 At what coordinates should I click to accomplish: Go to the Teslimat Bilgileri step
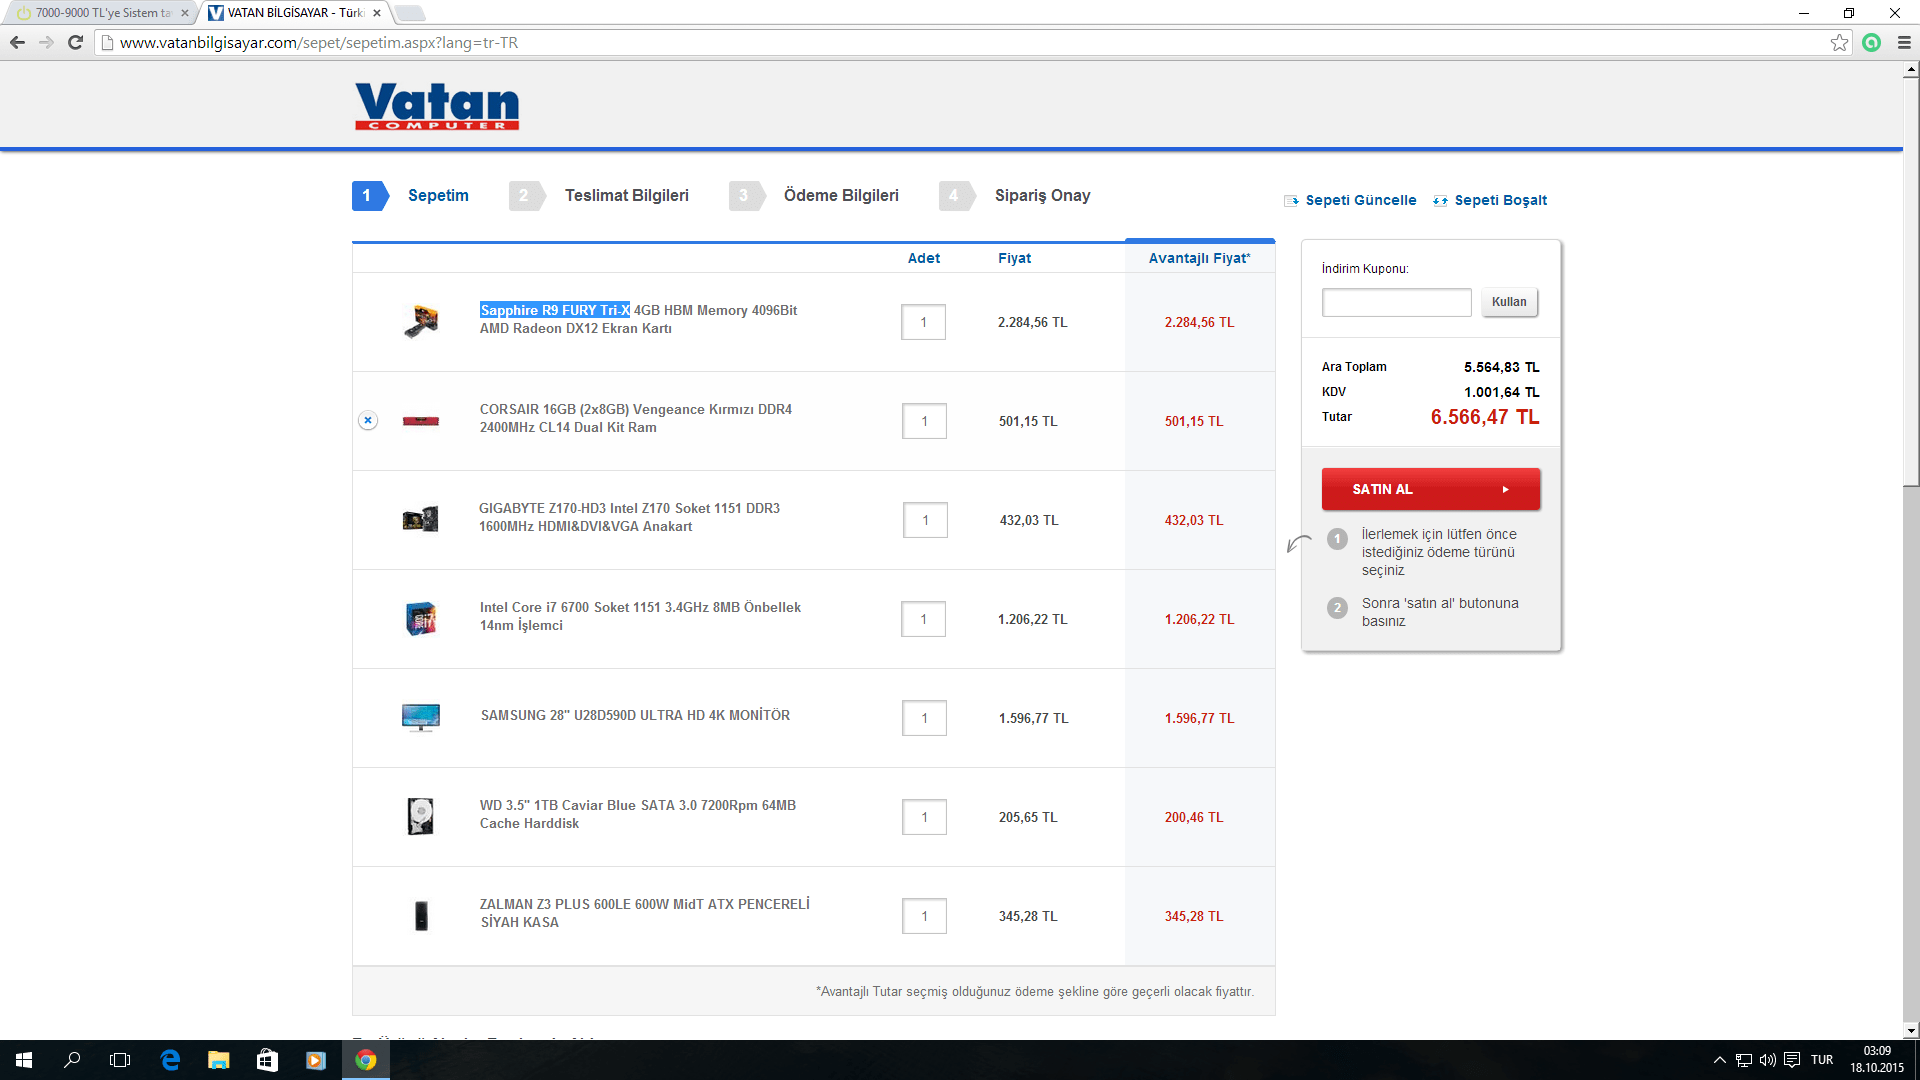click(x=626, y=196)
